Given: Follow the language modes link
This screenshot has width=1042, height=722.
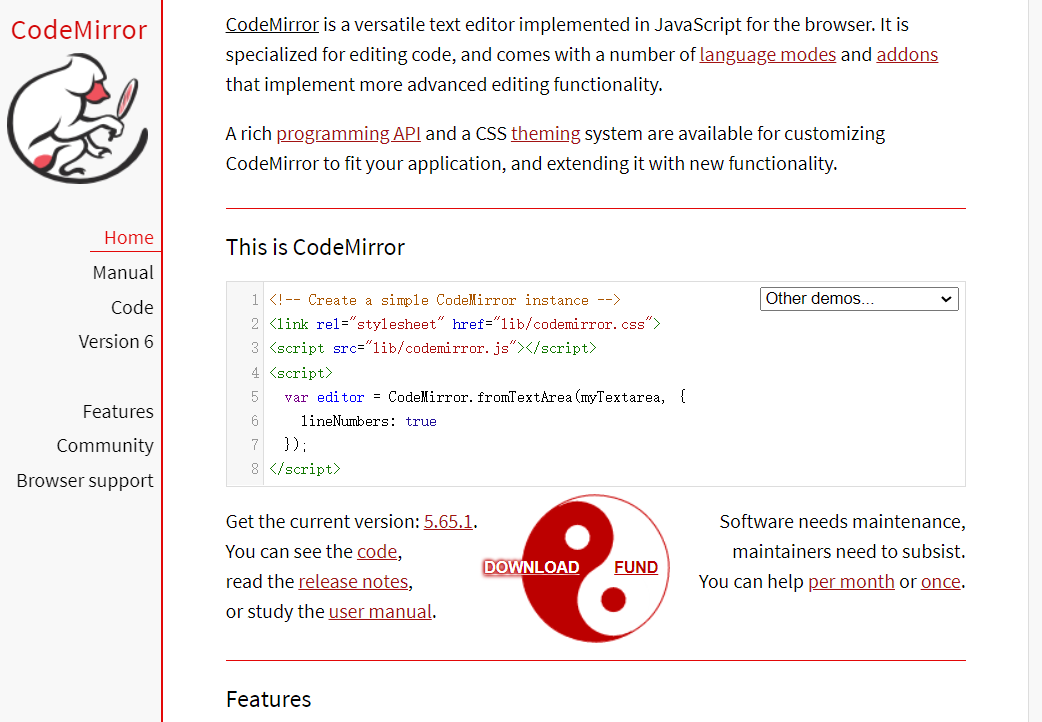Looking at the screenshot, I should (768, 55).
